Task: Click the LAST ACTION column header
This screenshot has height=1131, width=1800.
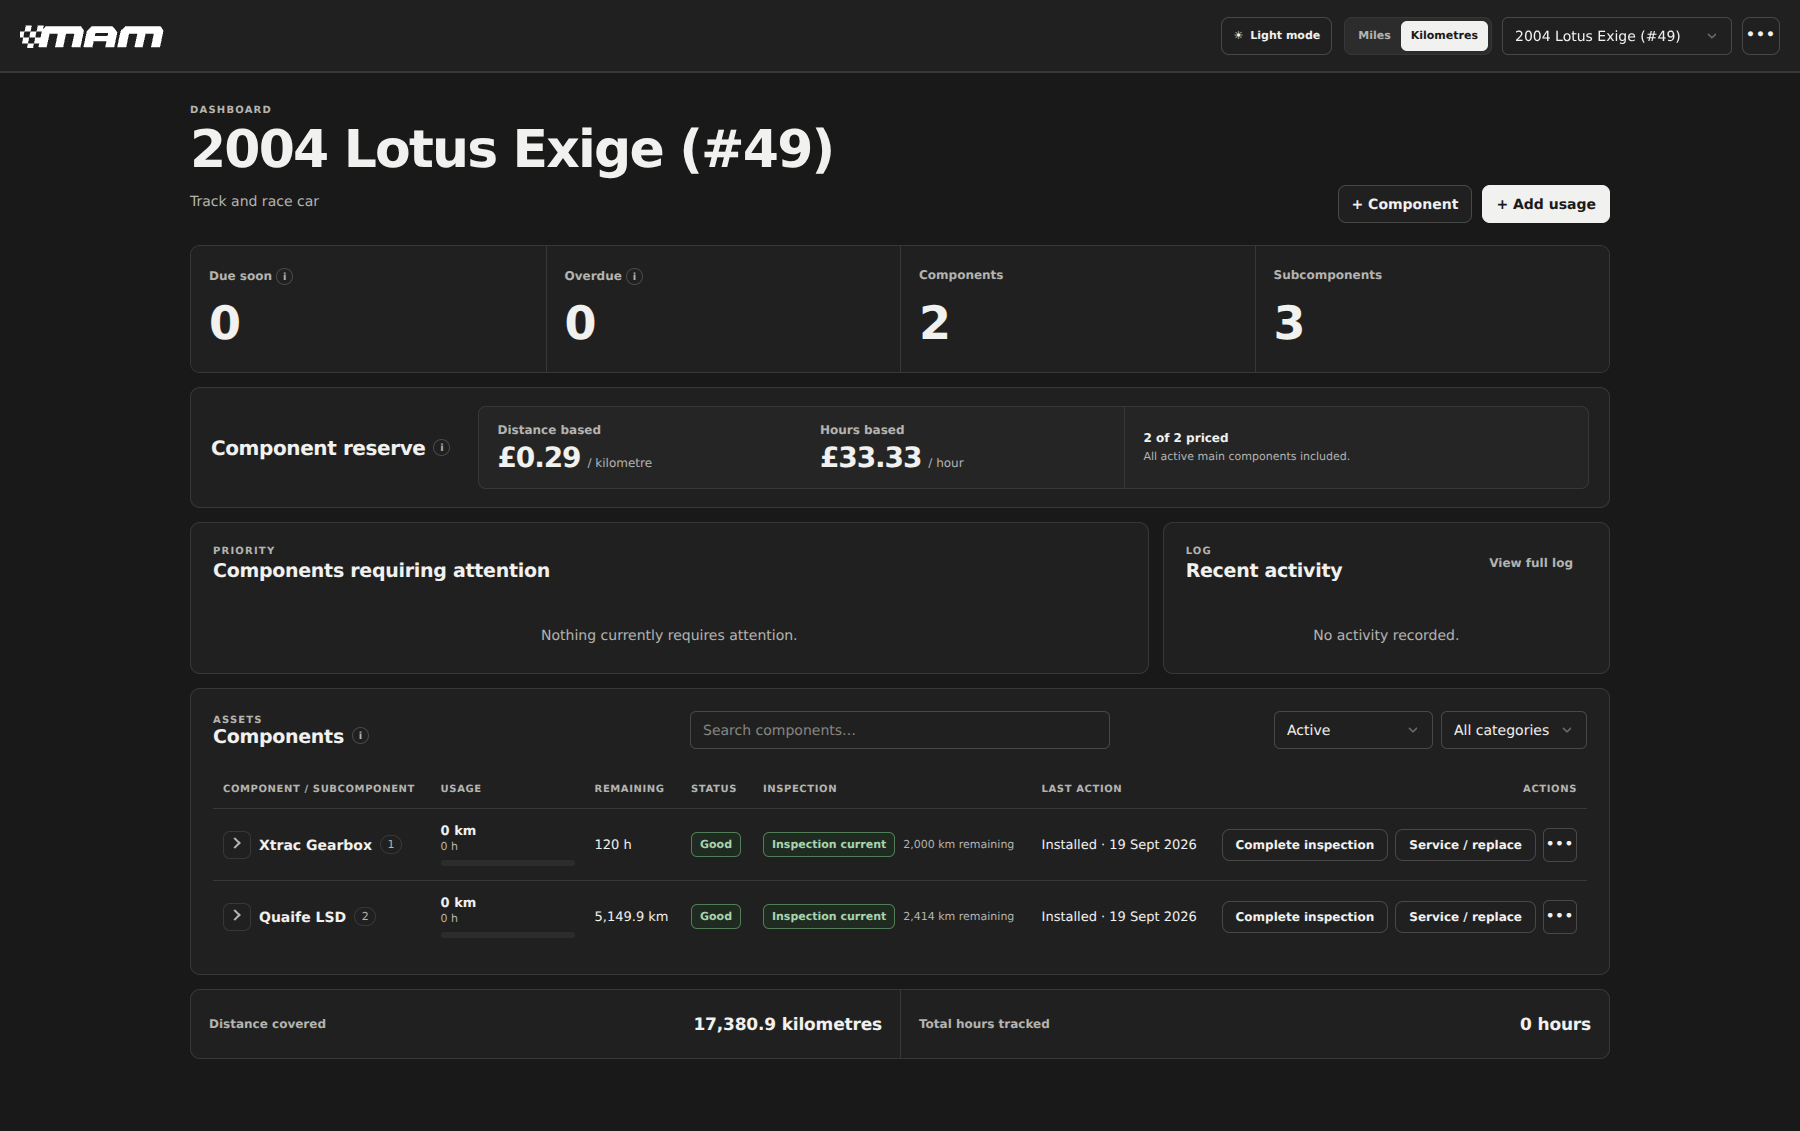Action: coord(1081,789)
